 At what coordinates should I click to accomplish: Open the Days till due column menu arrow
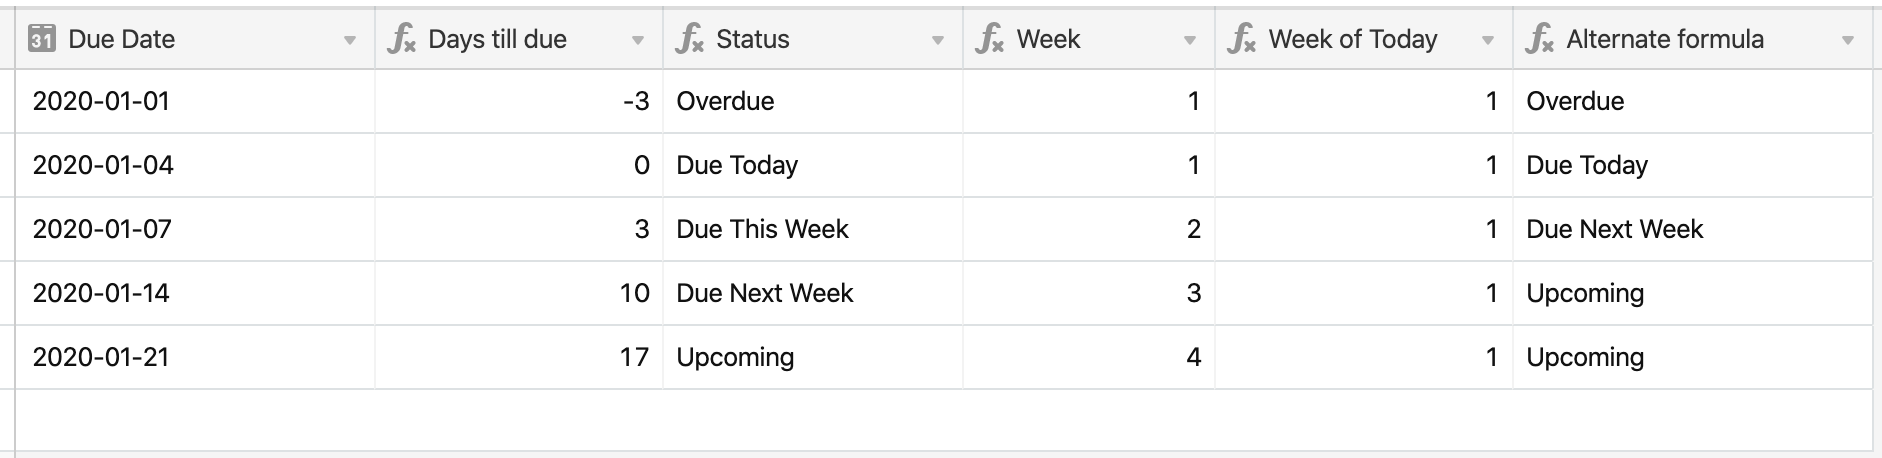[x=638, y=41]
